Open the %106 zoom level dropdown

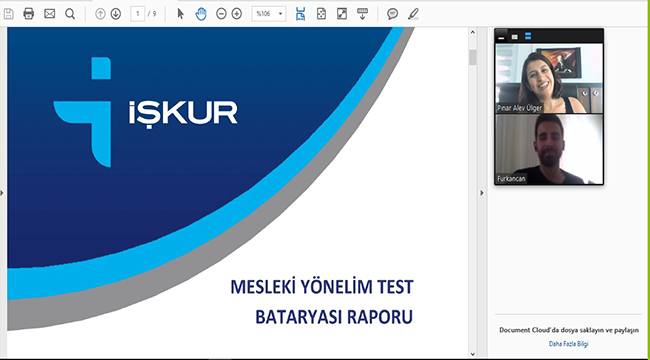[x=269, y=14]
